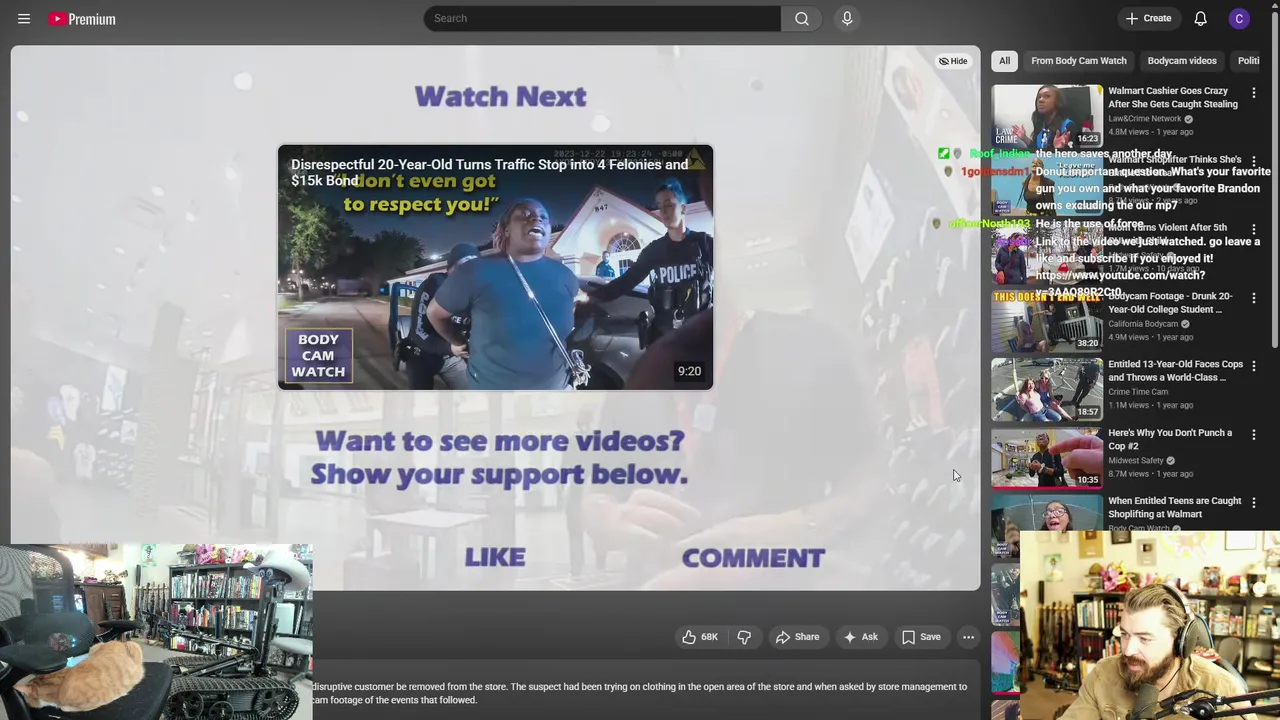Viewport: 1280px width, 720px height.
Task: Save the video to a playlist
Action: 921,637
